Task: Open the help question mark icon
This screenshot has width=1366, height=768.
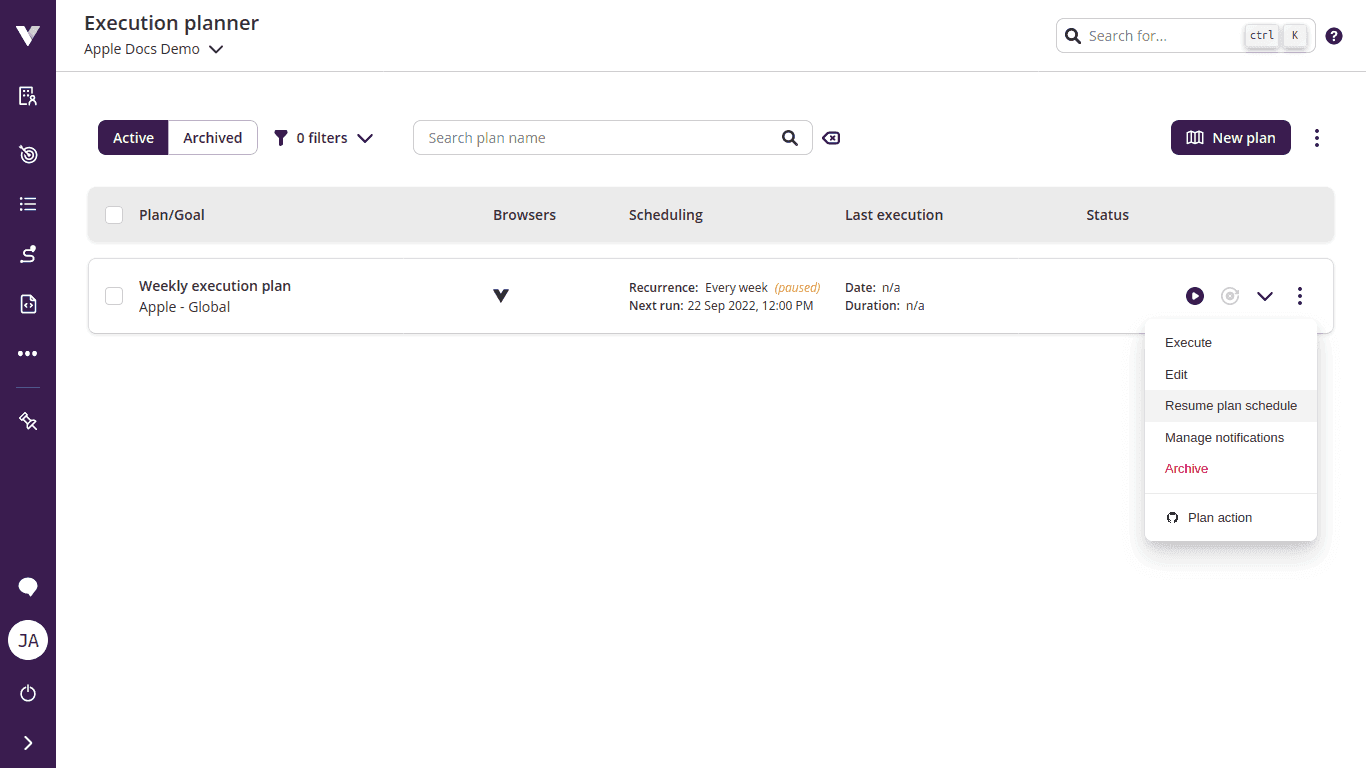Action: [x=1334, y=36]
